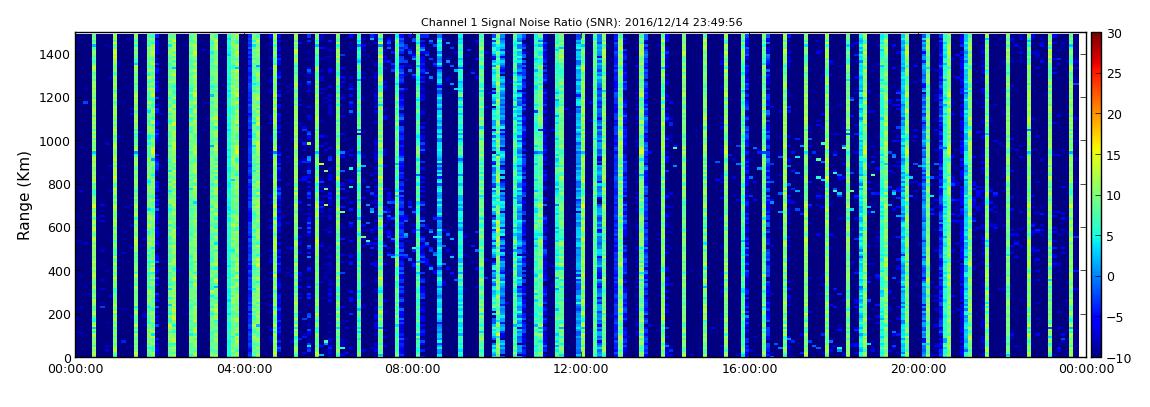Click the plot title showing Channel 1 SNR
Screen dimensions: 1150x407
pos(582,23)
